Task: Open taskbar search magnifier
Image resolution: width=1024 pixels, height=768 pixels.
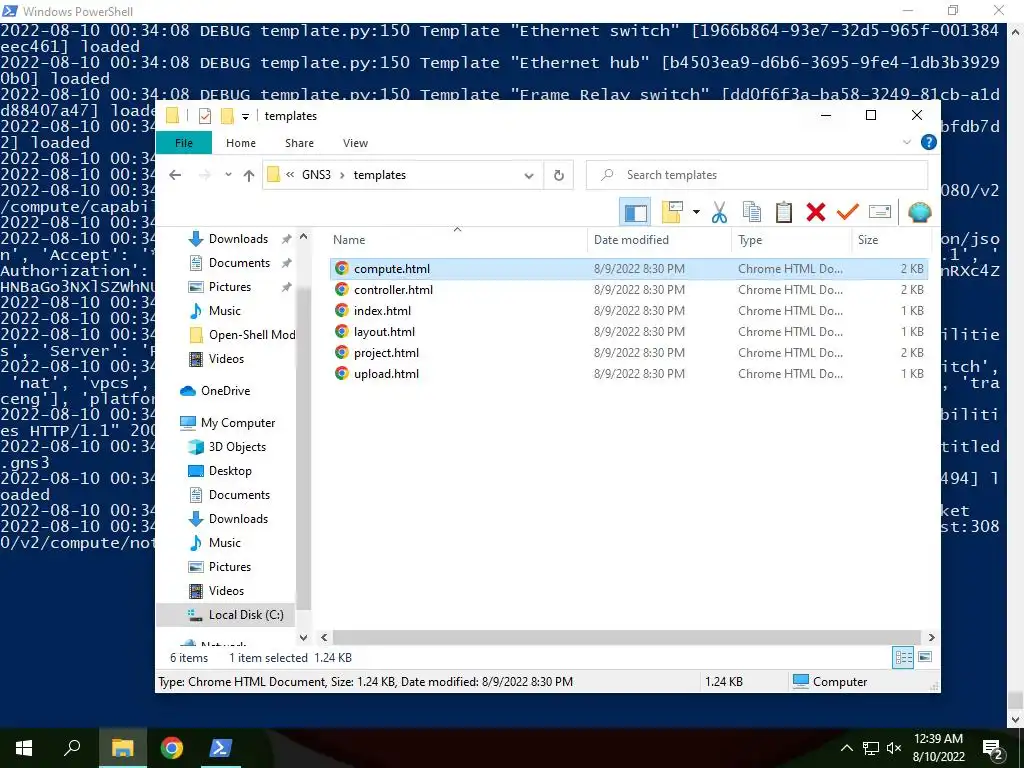Action: pos(72,748)
